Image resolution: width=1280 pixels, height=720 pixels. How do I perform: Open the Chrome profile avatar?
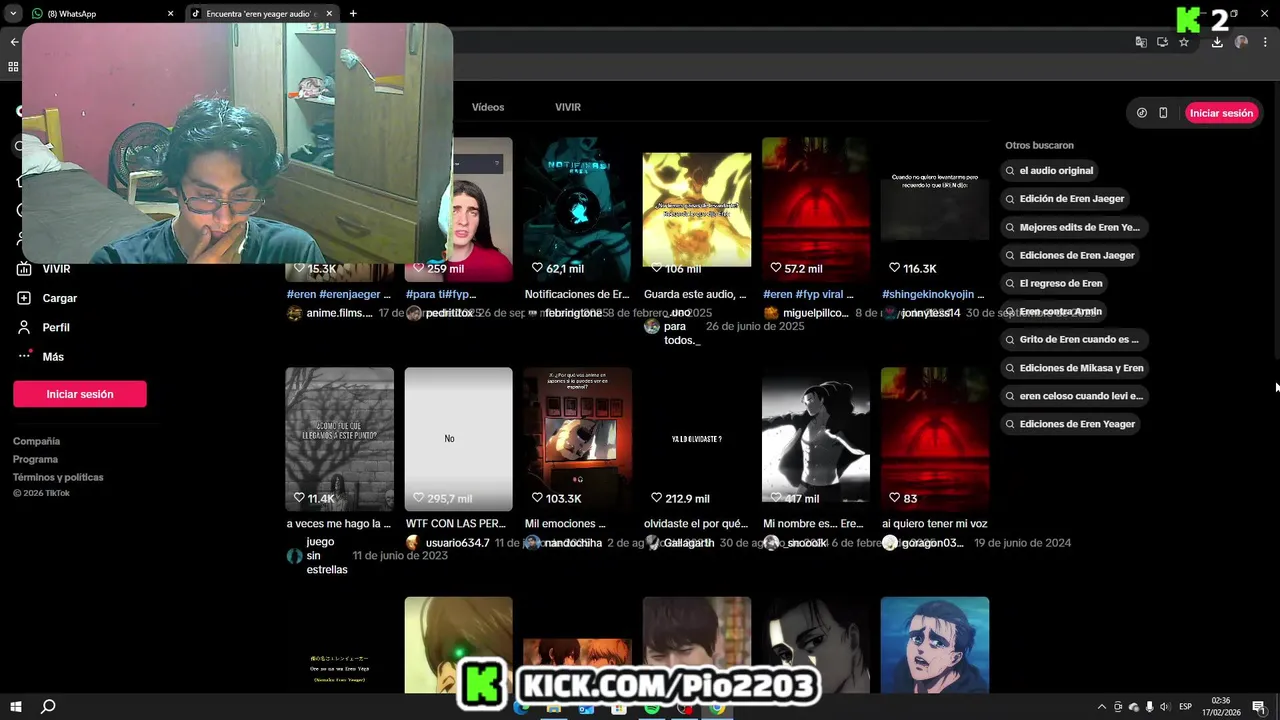pos(1241,42)
